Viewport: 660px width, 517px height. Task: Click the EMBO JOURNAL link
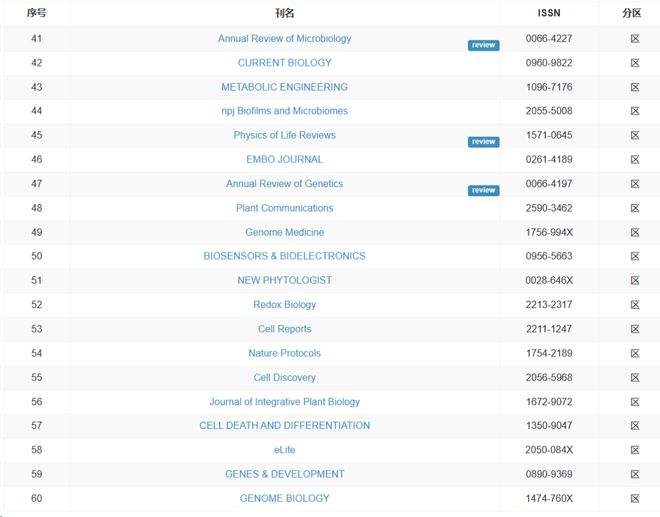pos(284,159)
